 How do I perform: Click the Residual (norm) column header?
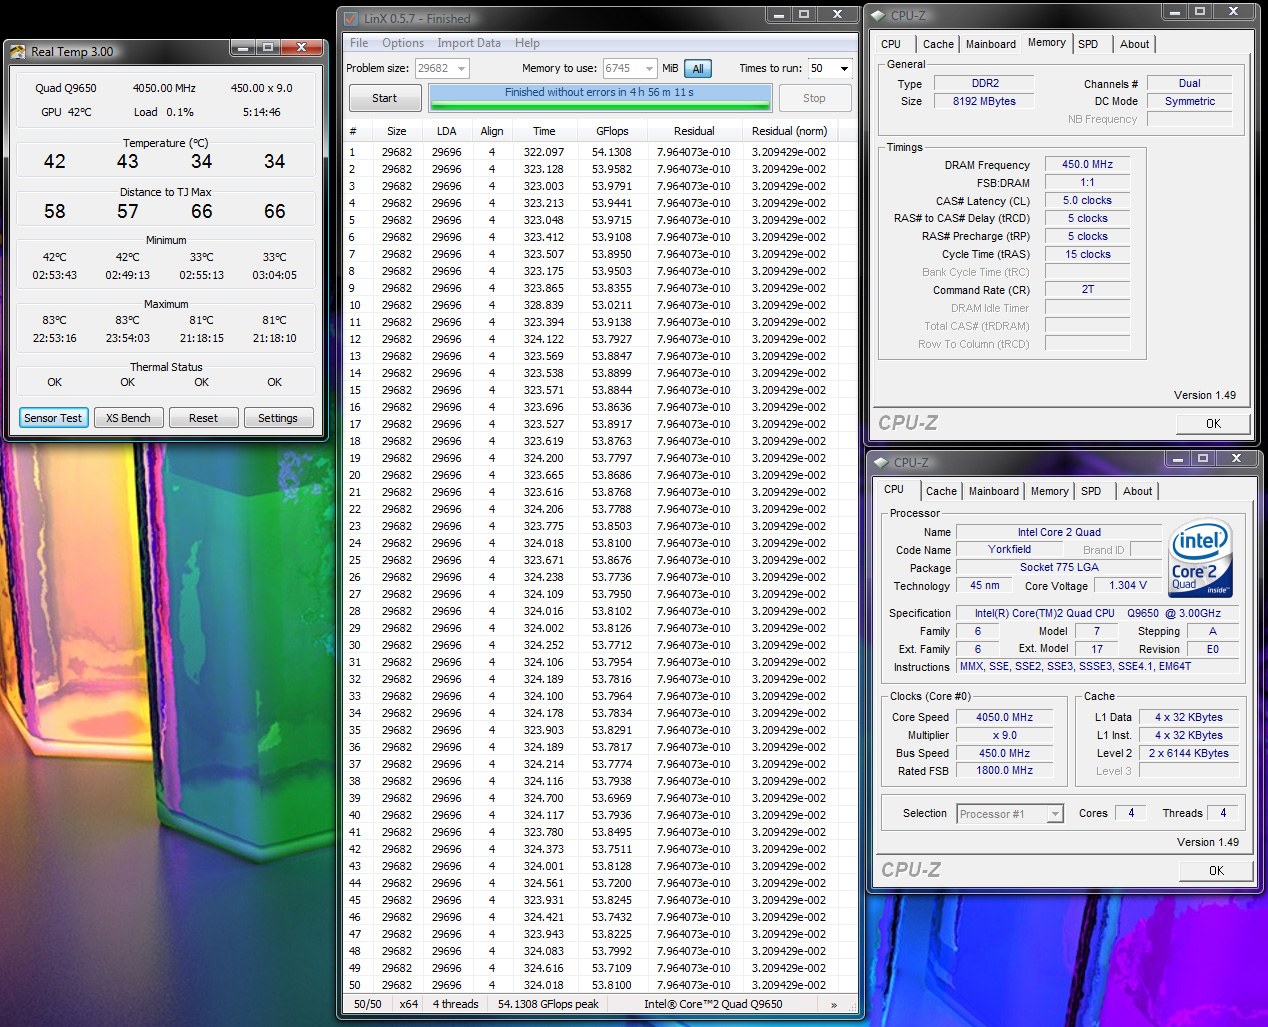pyautogui.click(x=789, y=131)
